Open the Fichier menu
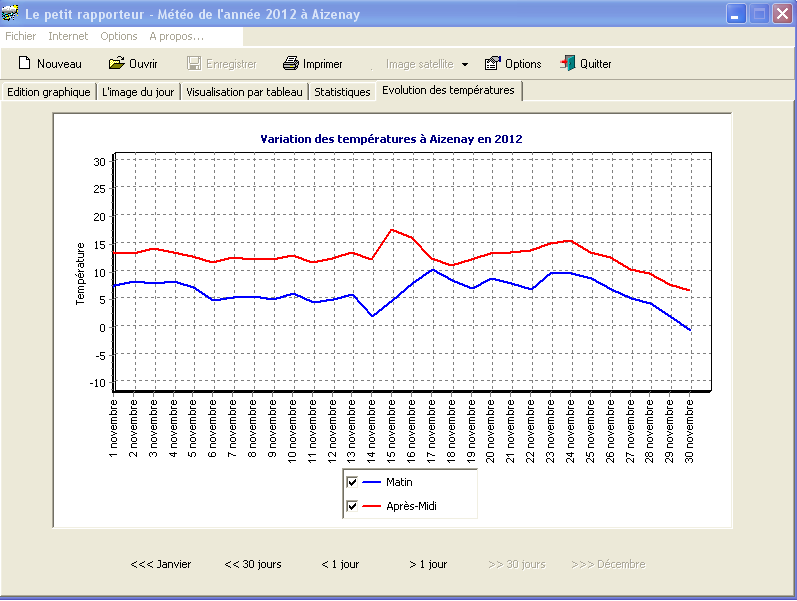This screenshot has height=601, width=797. pos(21,36)
